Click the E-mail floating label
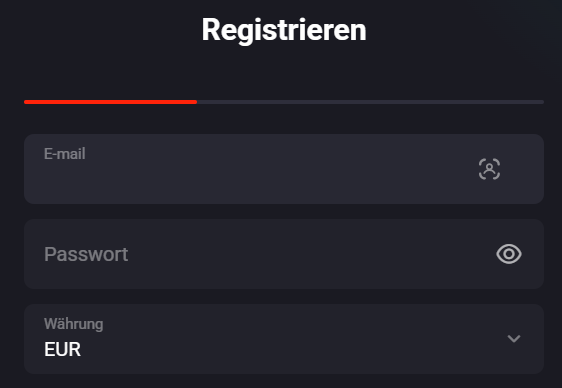The image size is (562, 388). tap(65, 154)
